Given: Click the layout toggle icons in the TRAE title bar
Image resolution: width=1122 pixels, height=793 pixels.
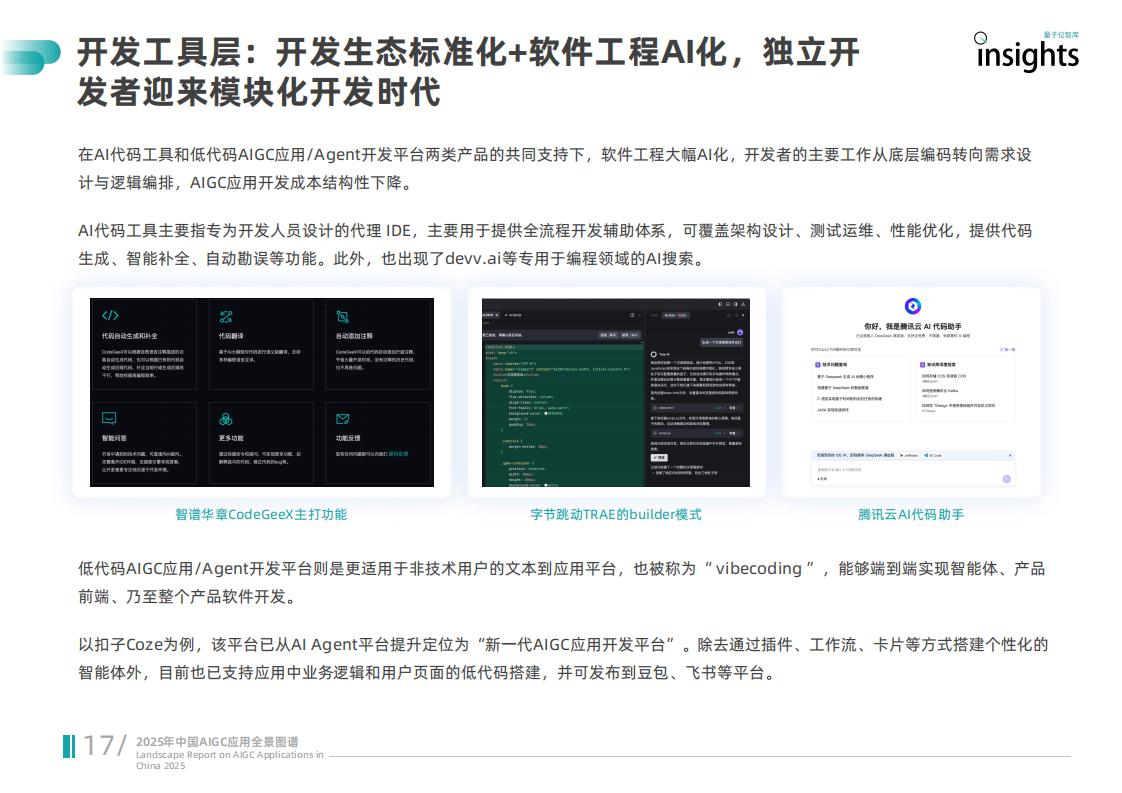Looking at the screenshot, I should (731, 304).
